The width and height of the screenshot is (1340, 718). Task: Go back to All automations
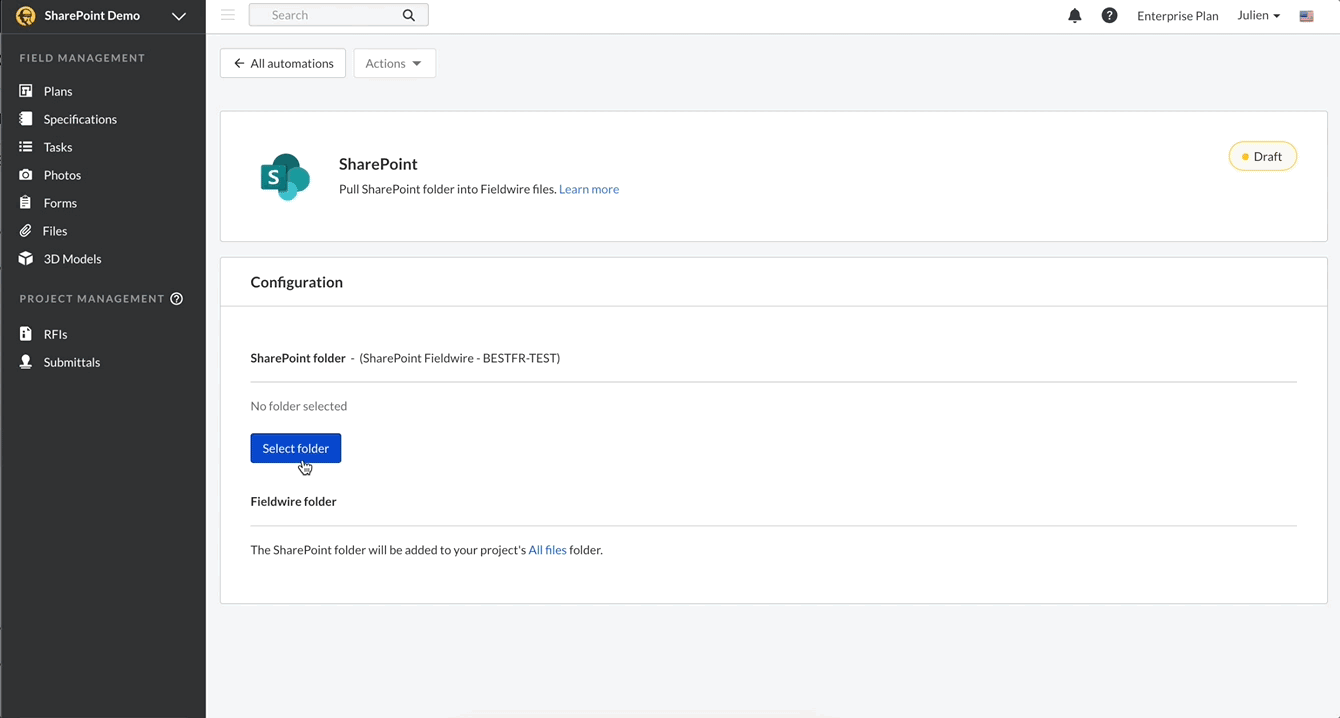coord(283,62)
